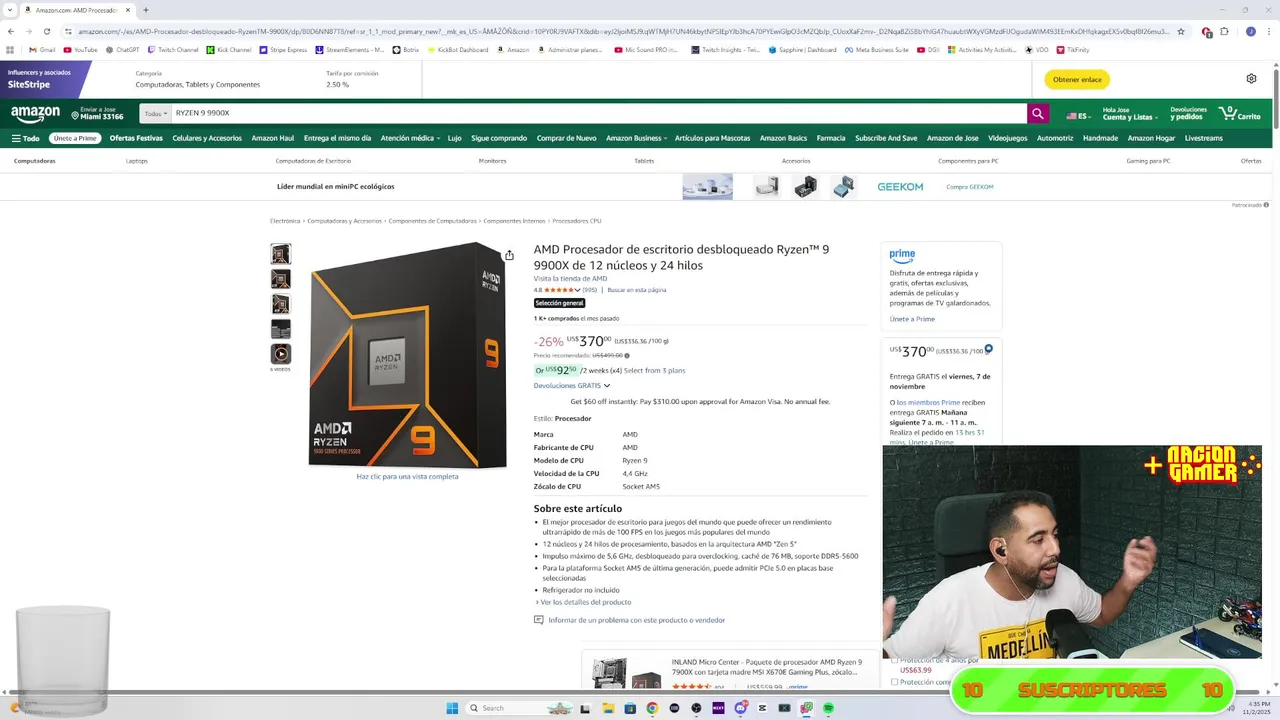Click Devoluciones y pedidos link
This screenshot has width=1280, height=720.
click(x=1188, y=114)
